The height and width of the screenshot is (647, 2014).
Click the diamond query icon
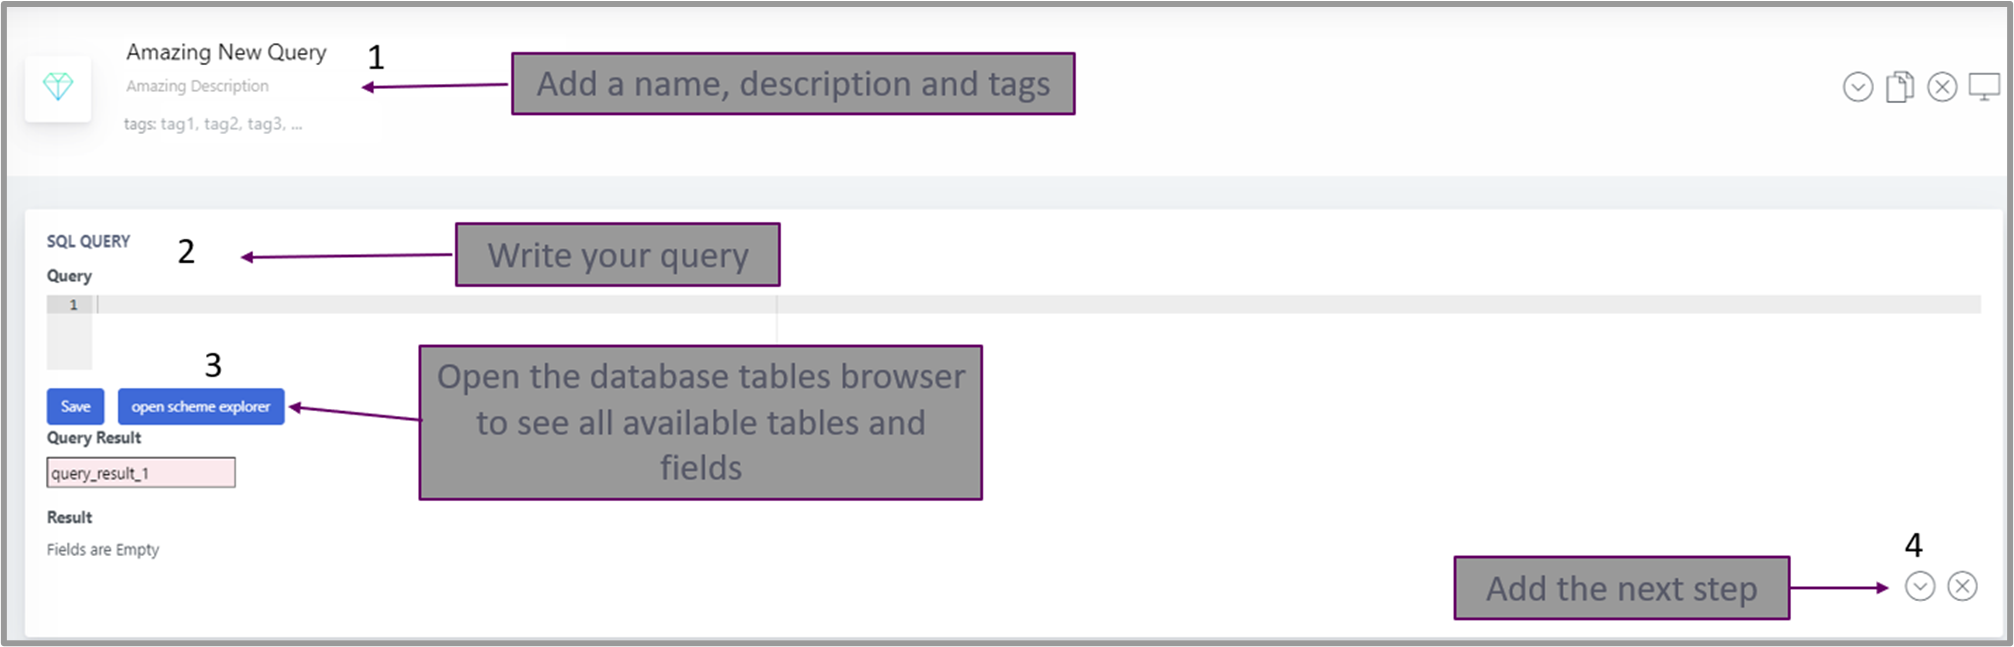58,87
